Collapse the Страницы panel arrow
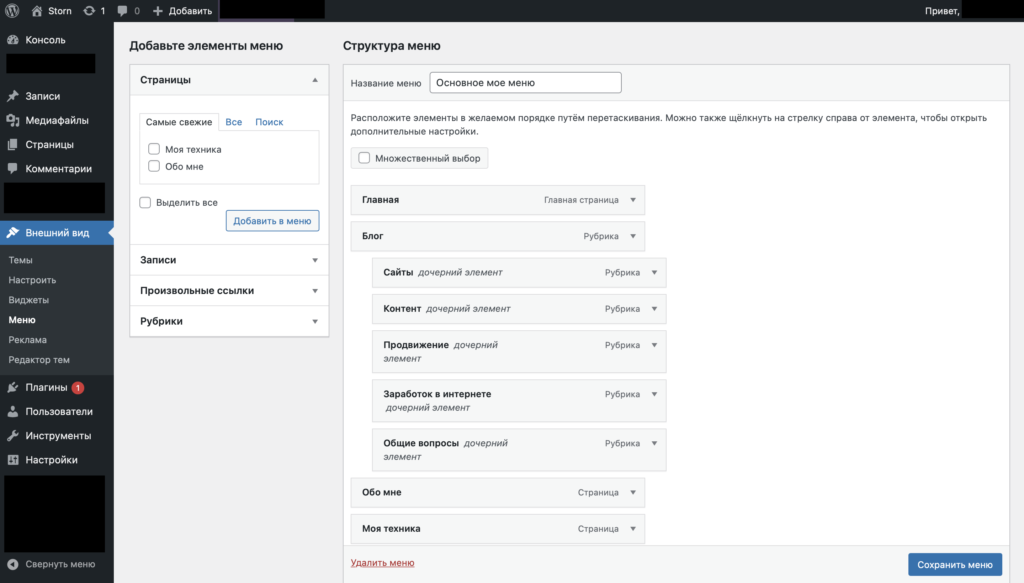1024x583 pixels. (315, 80)
